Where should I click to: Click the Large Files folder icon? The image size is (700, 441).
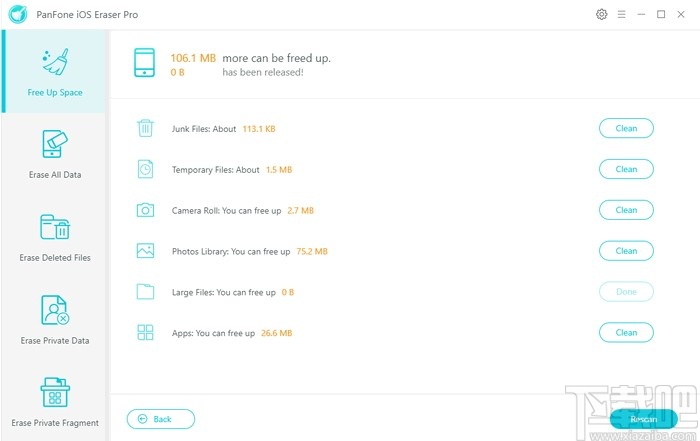(x=145, y=292)
